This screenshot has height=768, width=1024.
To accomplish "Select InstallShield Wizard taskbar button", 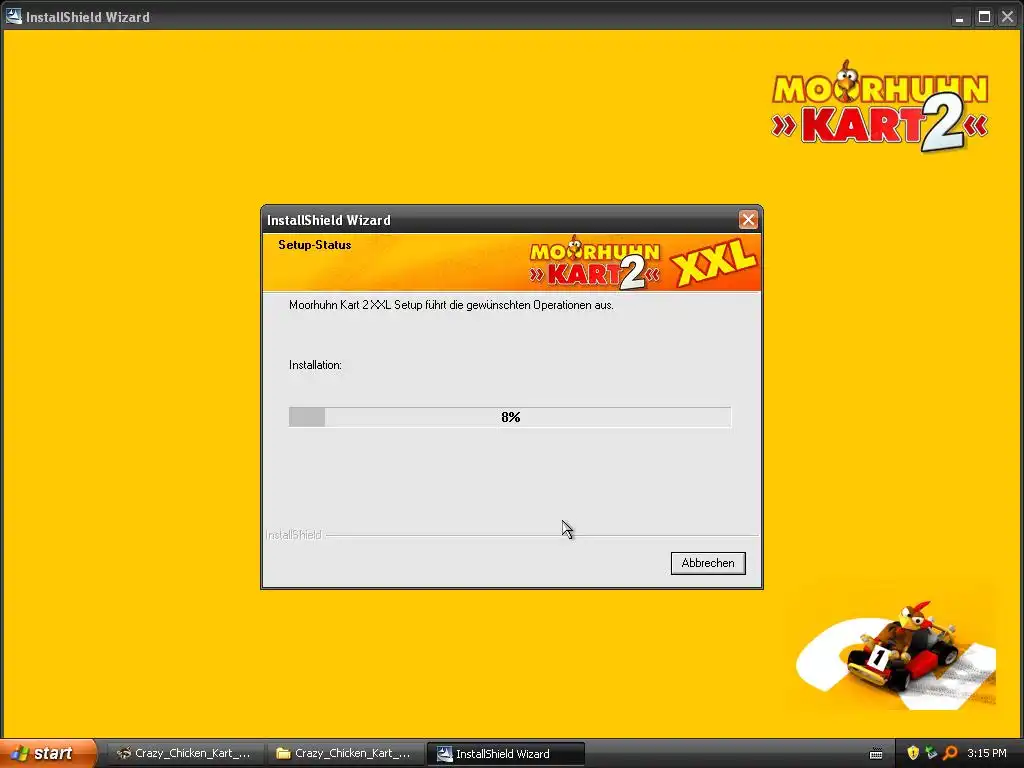I will pos(505,754).
